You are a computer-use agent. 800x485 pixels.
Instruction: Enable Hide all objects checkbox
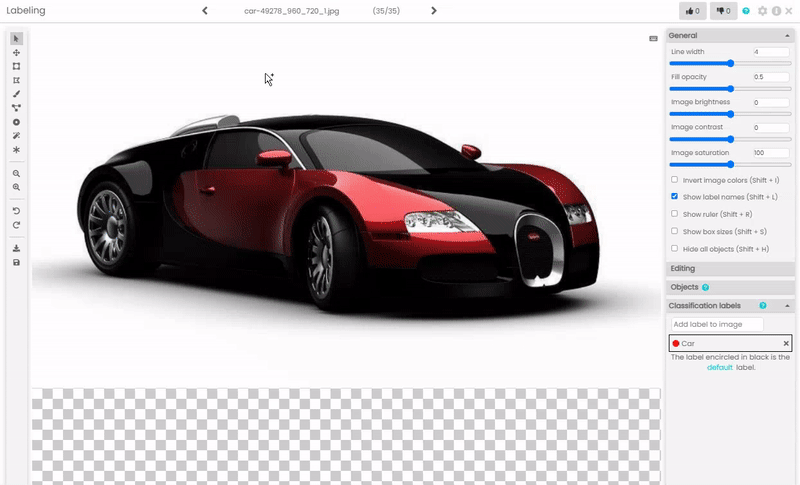(x=674, y=248)
